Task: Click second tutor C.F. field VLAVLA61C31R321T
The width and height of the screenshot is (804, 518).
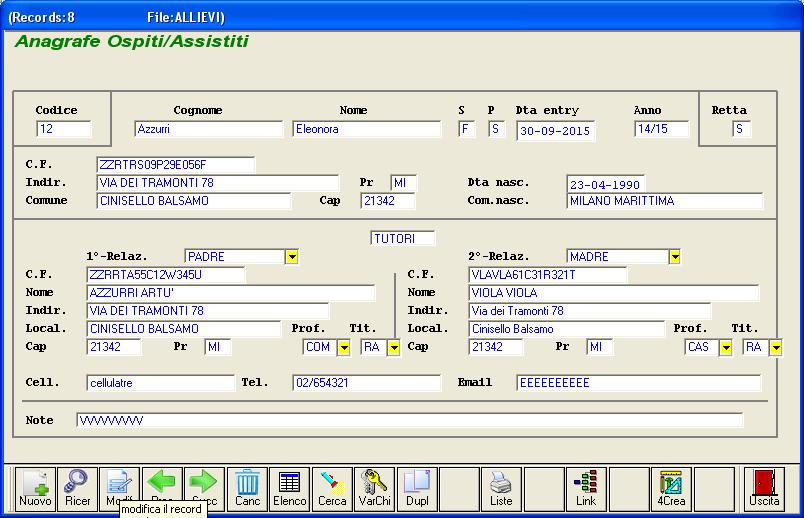Action: pos(548,275)
